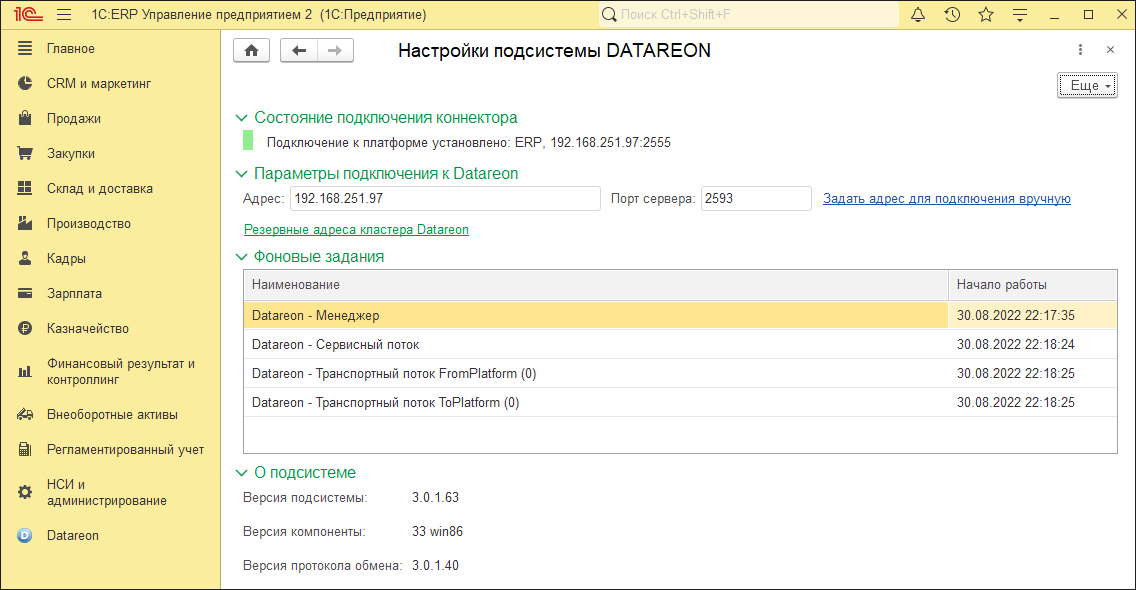
Task: Click Задать адрес для подключения вручную link
Action: 946,199
